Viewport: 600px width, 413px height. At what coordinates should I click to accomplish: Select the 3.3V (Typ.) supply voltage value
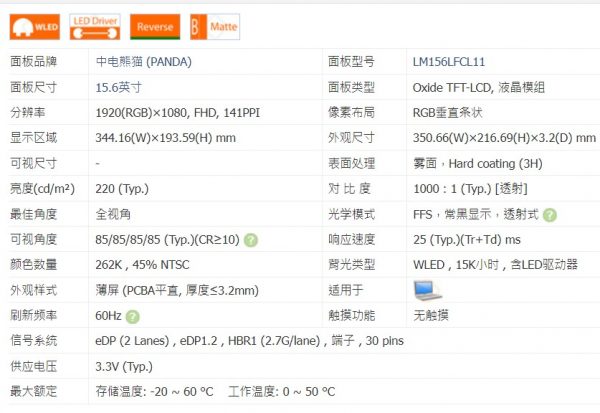pyautogui.click(x=124, y=366)
